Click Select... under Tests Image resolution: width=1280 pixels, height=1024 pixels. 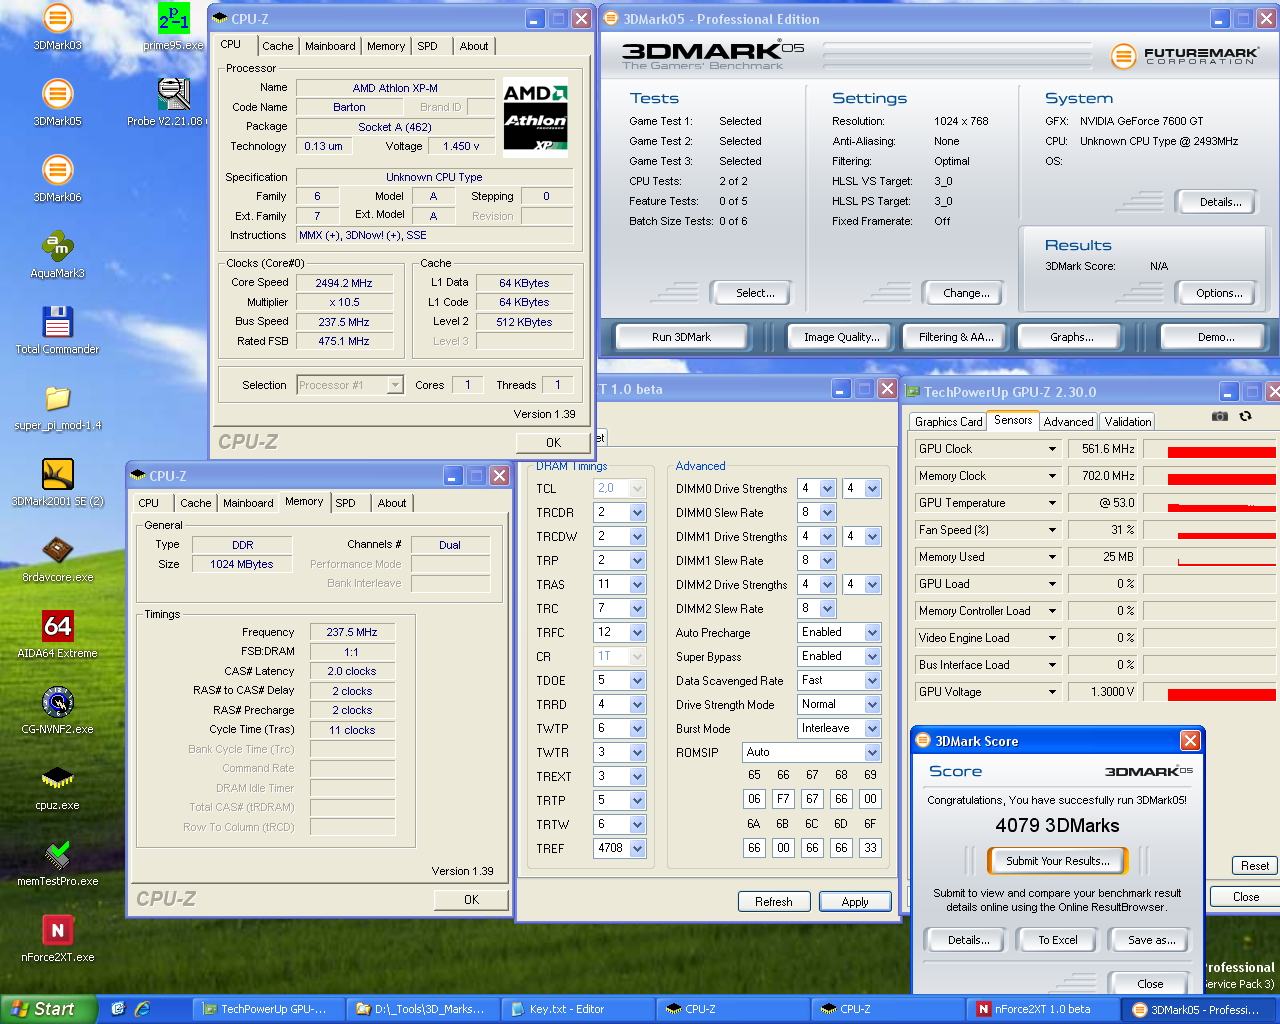pos(755,293)
